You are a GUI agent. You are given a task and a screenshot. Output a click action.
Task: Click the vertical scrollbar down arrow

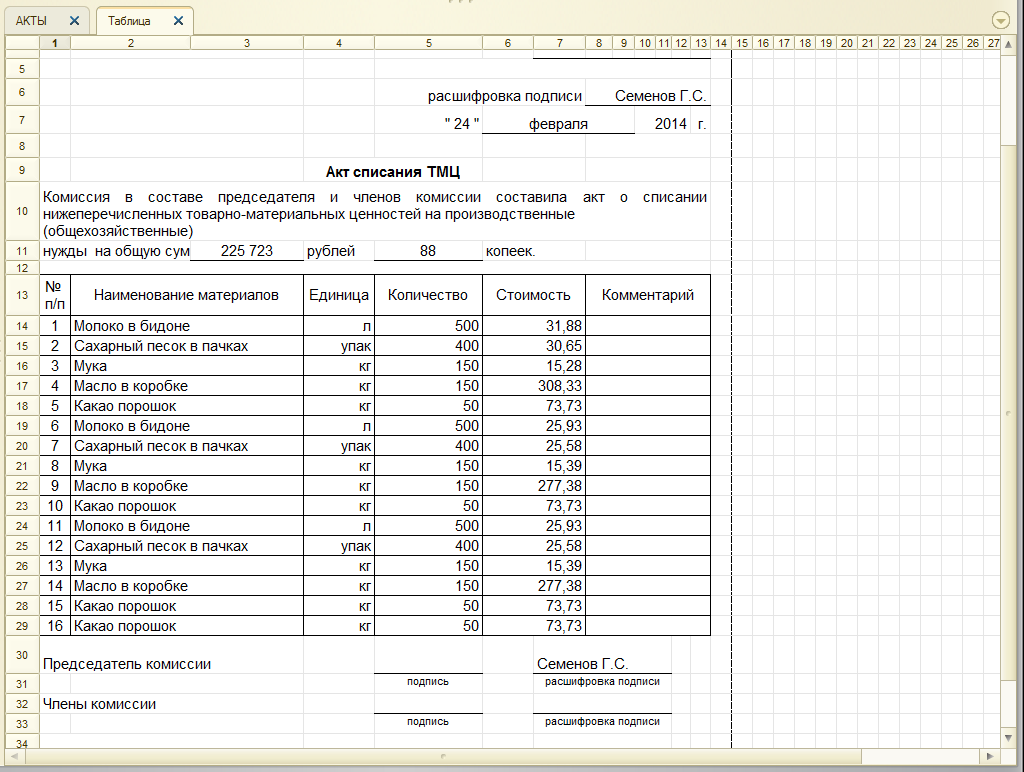pos(1008,738)
